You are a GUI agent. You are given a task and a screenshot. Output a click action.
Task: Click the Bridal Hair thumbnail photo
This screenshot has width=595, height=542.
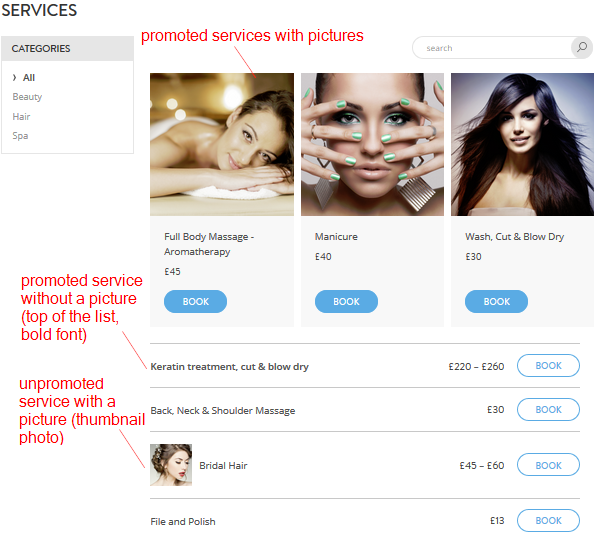(171, 465)
